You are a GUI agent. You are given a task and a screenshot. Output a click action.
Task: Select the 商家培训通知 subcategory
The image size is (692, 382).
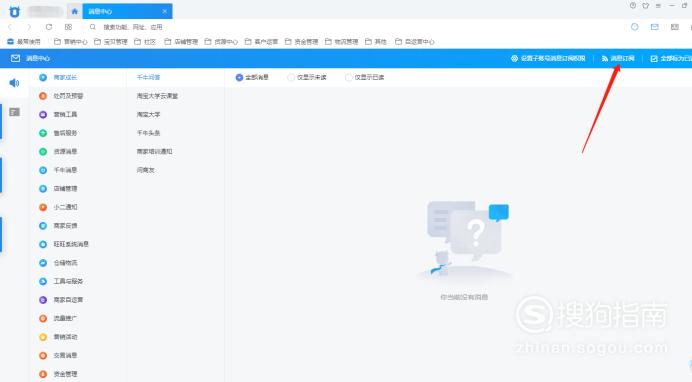coord(154,151)
